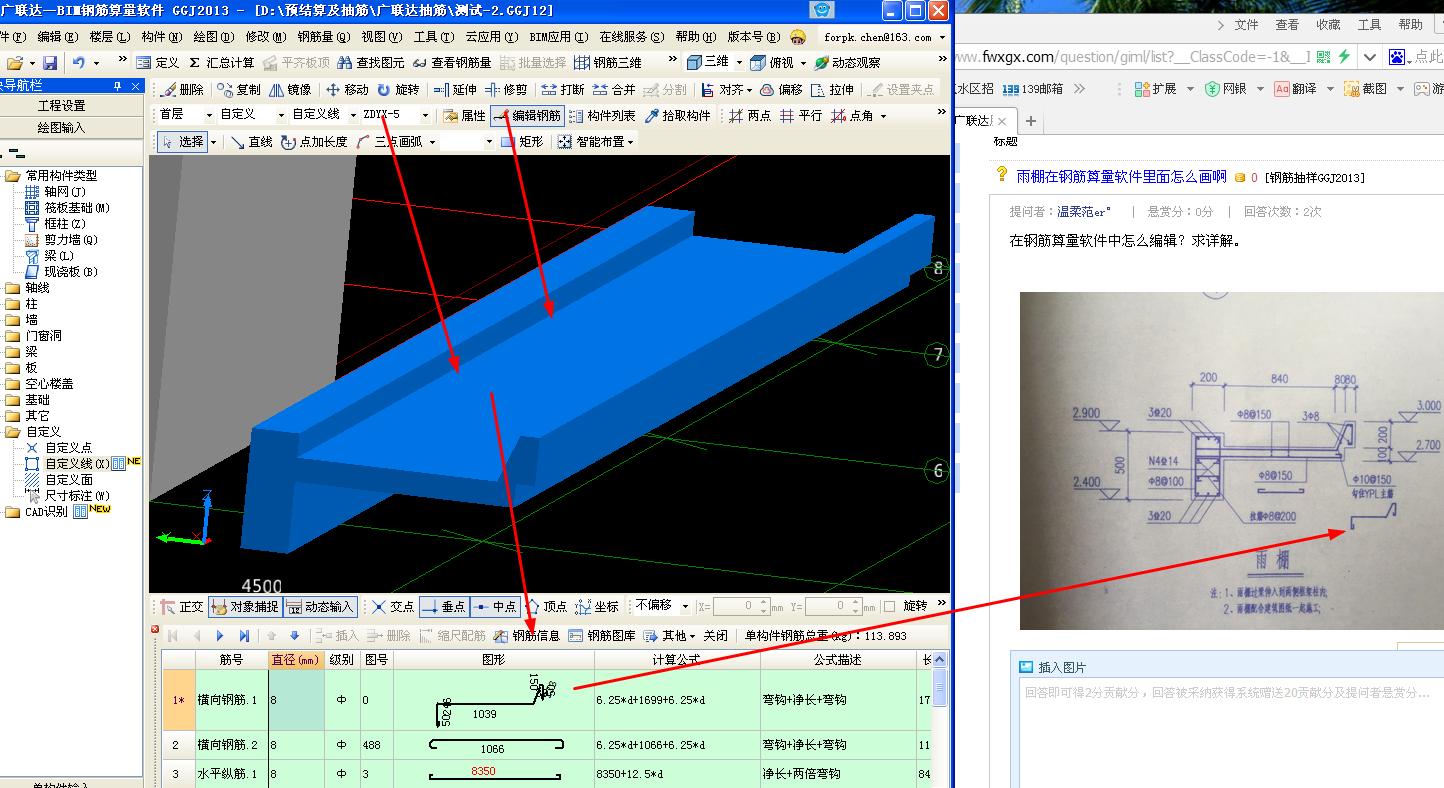This screenshot has width=1444, height=788.
Task: Click 关闭 to close rebar editor
Action: (x=715, y=635)
